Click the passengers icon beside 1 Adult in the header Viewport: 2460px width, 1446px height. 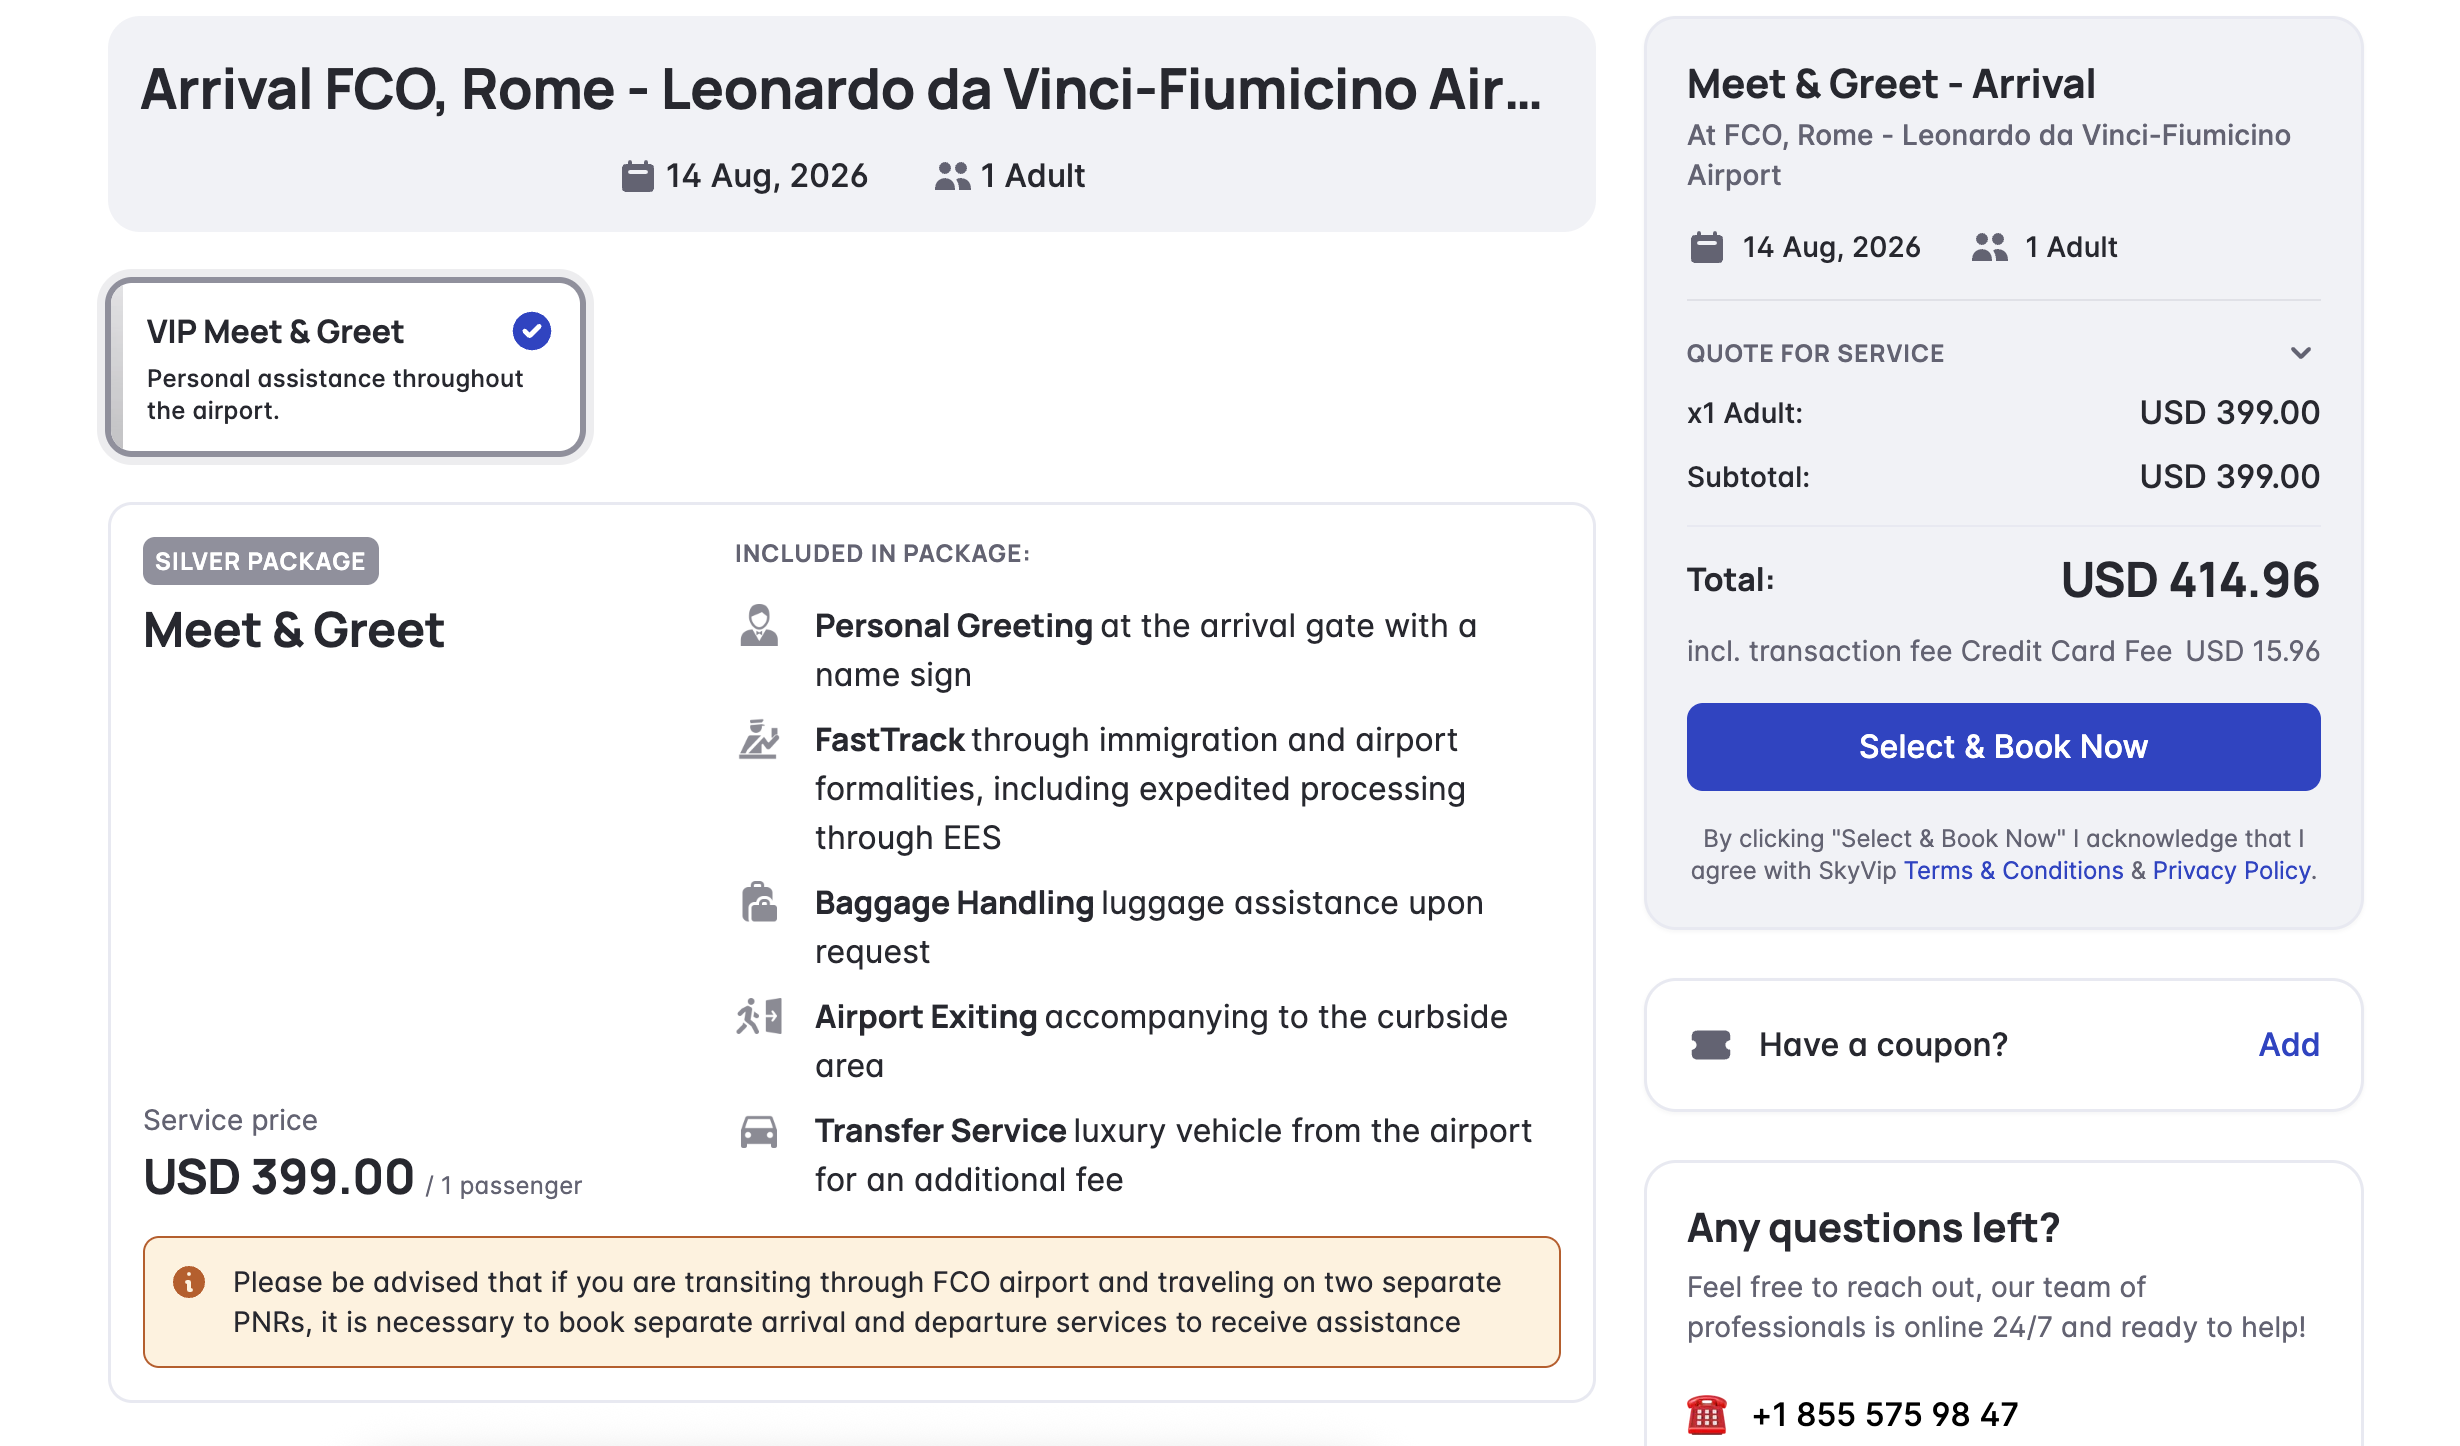pos(953,176)
